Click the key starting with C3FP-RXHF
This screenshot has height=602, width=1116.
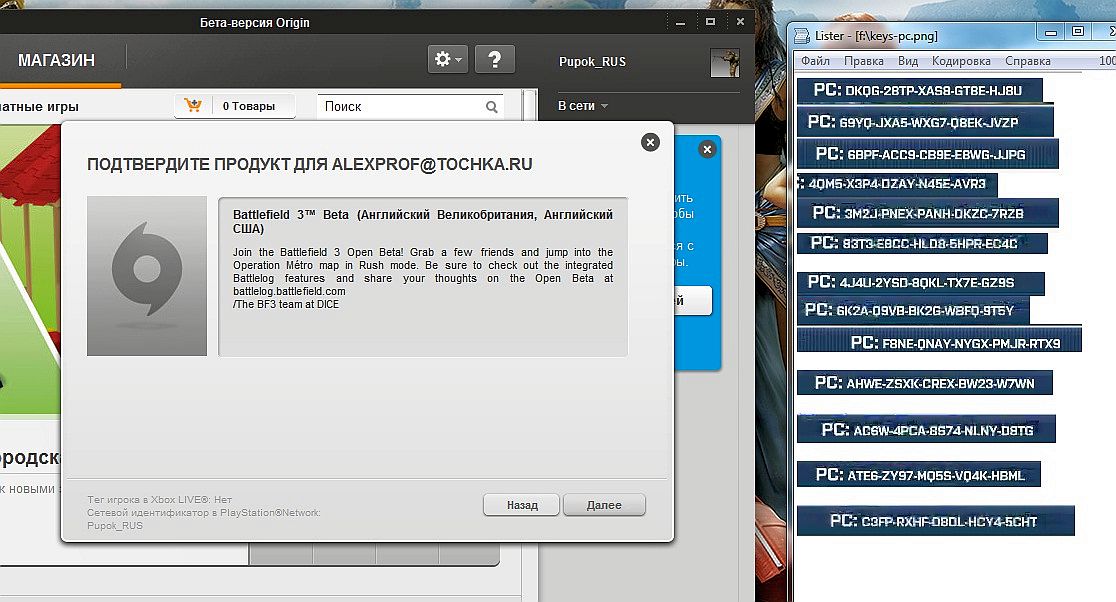click(x=935, y=521)
